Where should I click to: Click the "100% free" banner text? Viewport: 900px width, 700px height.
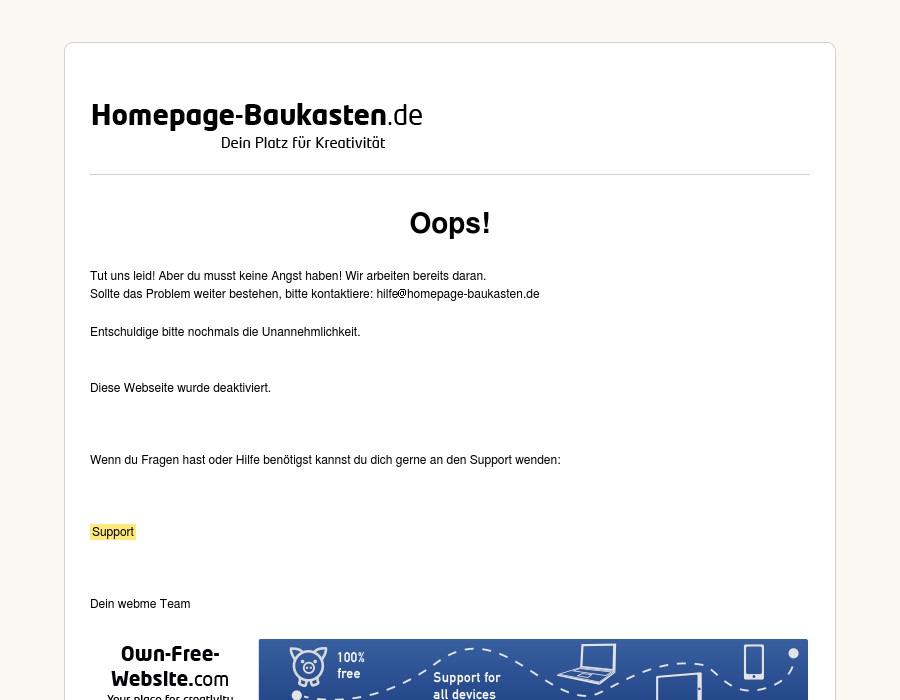tap(351, 665)
